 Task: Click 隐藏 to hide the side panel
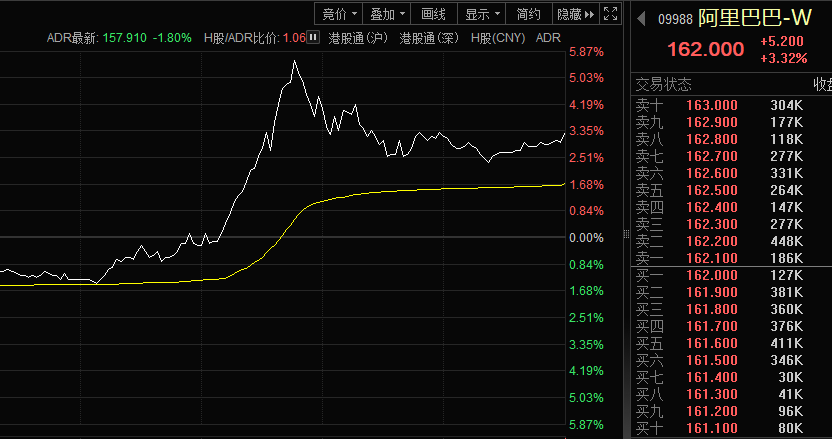576,14
